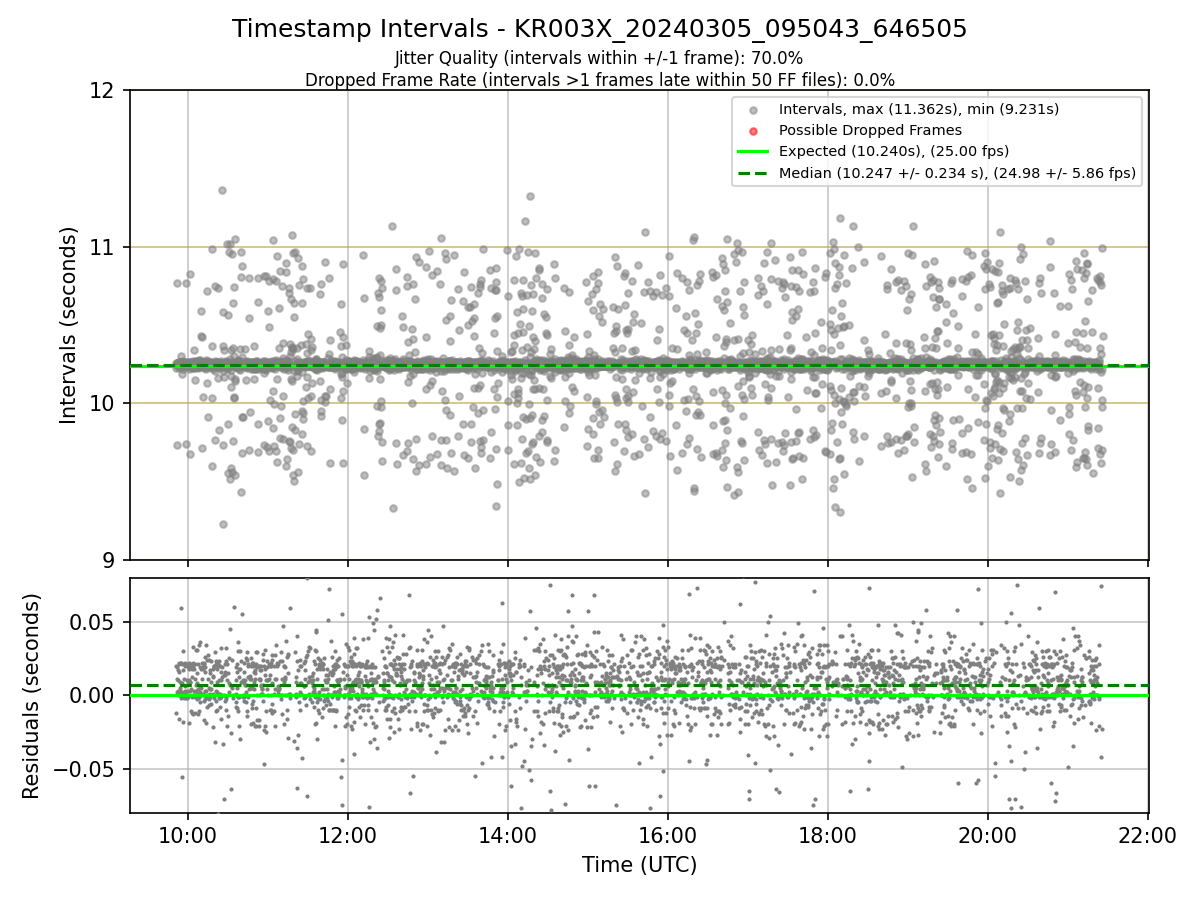
Task: Click legend entry 'Median (10.247 +/- 0.234 s)'
Action: (958, 173)
